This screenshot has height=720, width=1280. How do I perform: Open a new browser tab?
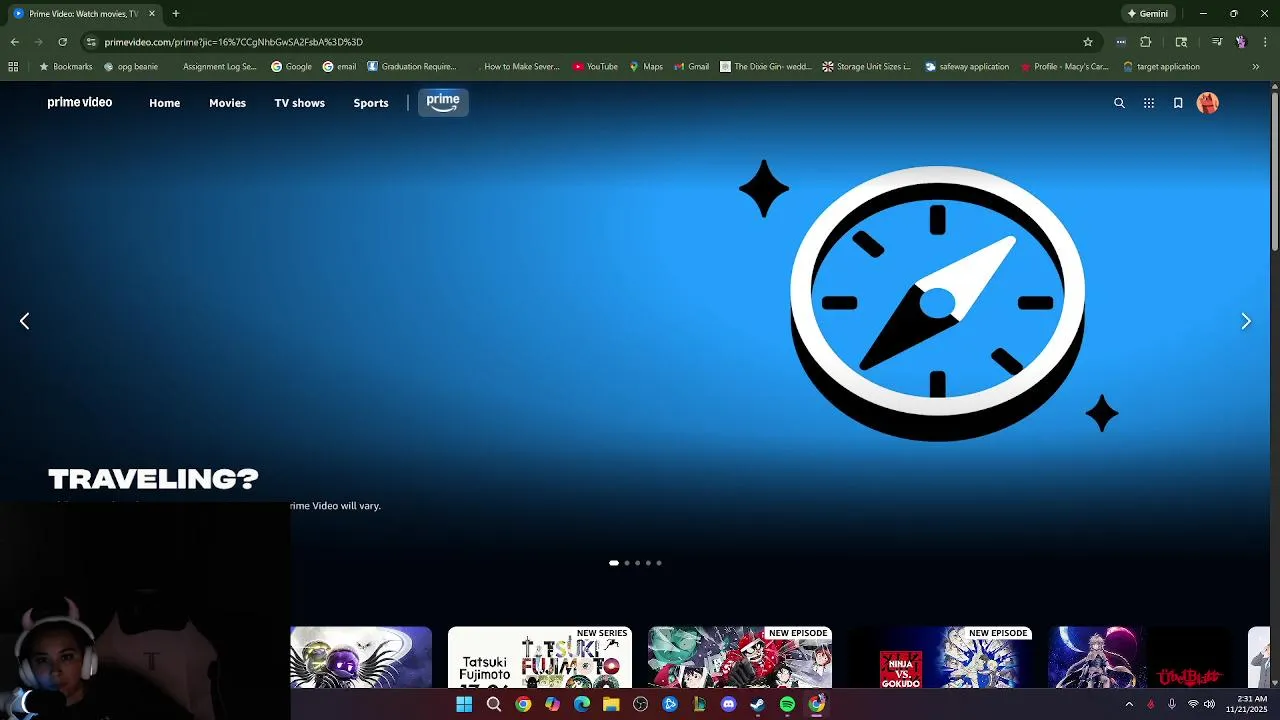pyautogui.click(x=175, y=14)
